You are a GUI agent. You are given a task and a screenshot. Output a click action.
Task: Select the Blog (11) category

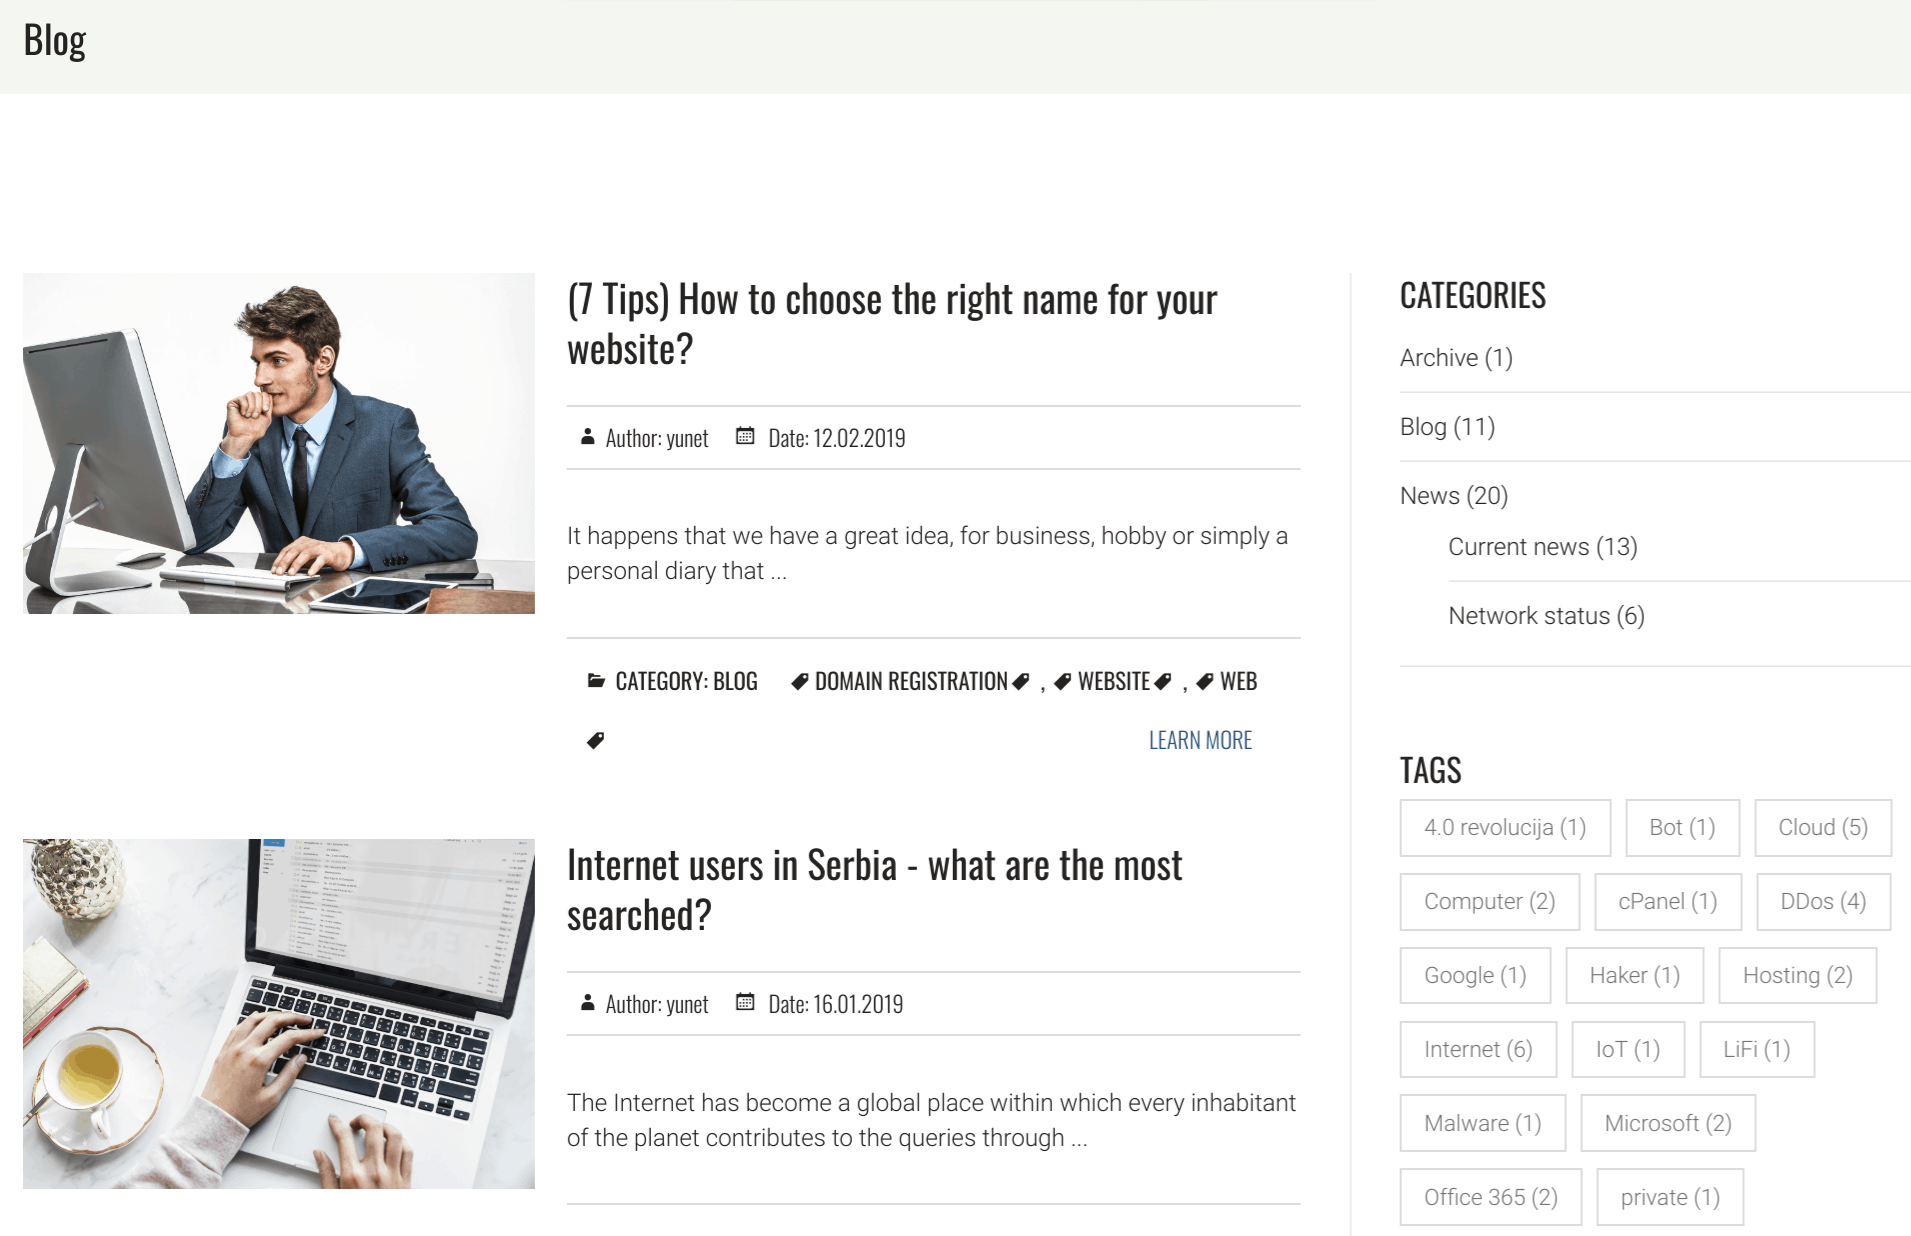[x=1447, y=427]
